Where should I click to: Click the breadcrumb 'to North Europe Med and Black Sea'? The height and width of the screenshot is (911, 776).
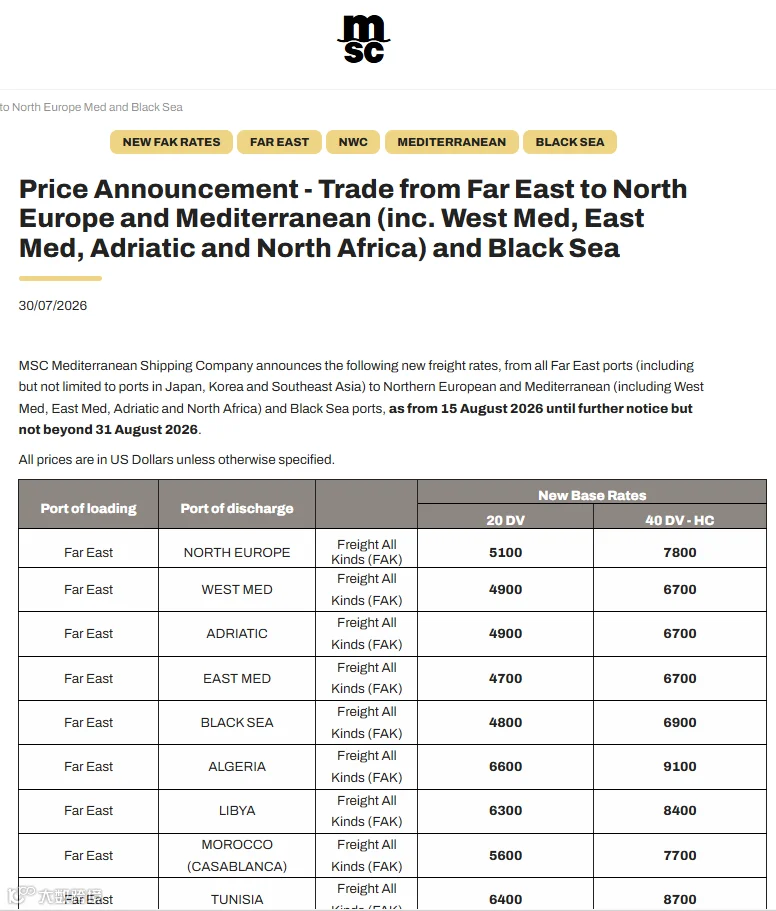(x=91, y=107)
